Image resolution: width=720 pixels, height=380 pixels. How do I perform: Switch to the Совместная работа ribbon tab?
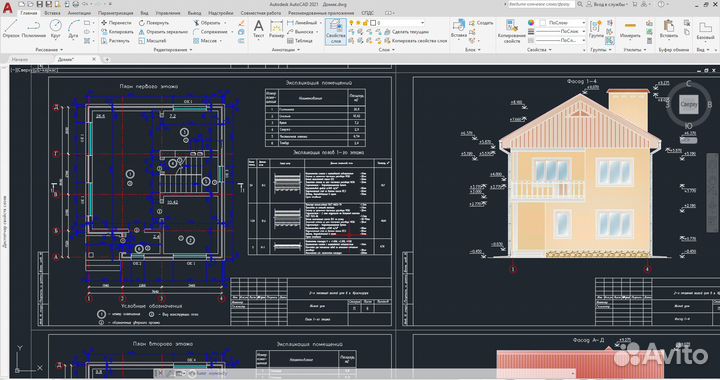(260, 13)
